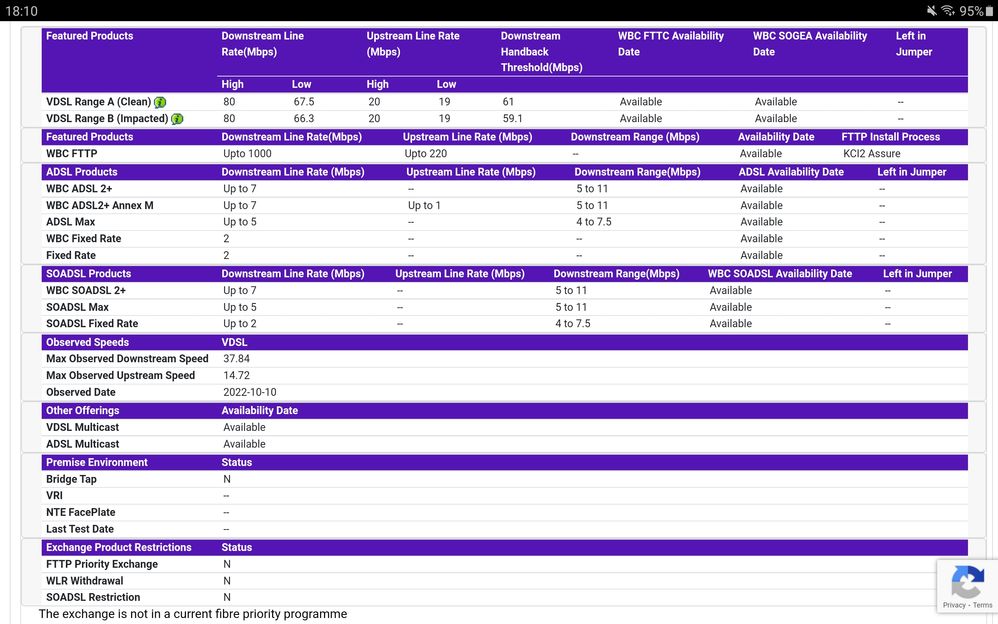
Task: Click the Observed Date value 2022-10-10
Action: (x=249, y=392)
